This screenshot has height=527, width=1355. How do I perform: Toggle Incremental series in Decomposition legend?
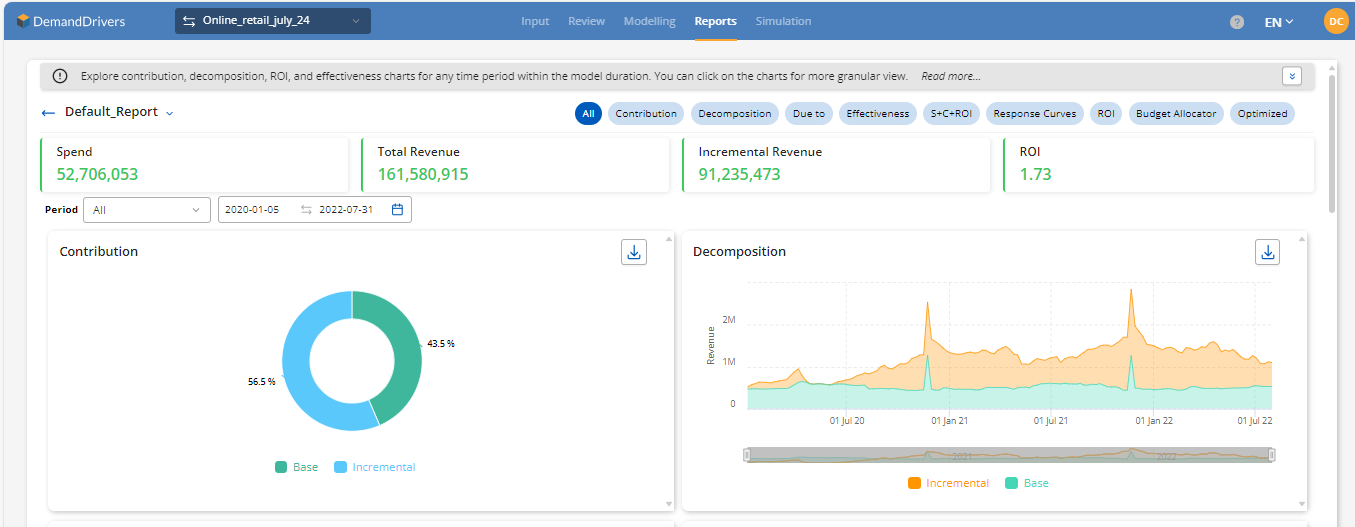coord(948,483)
